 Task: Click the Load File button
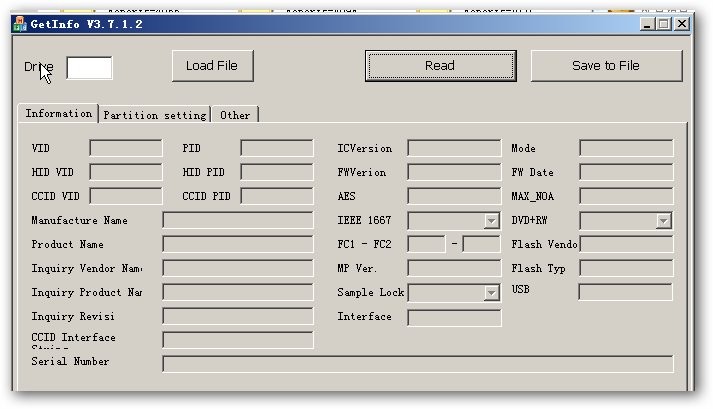(212, 66)
